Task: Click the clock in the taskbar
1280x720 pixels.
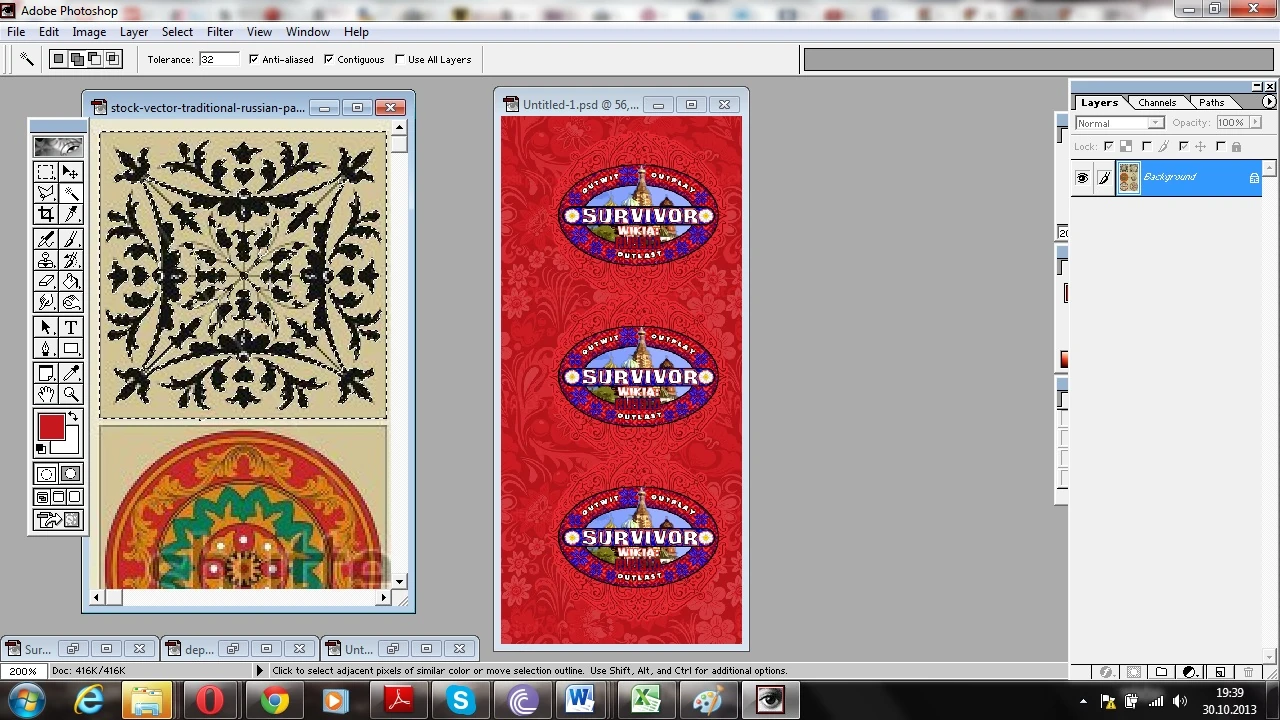Action: (1229, 701)
